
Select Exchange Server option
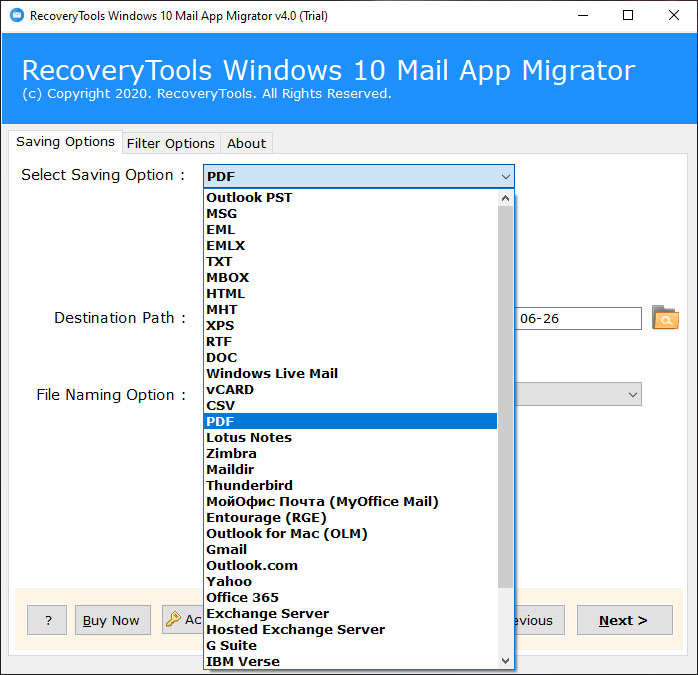350,614
